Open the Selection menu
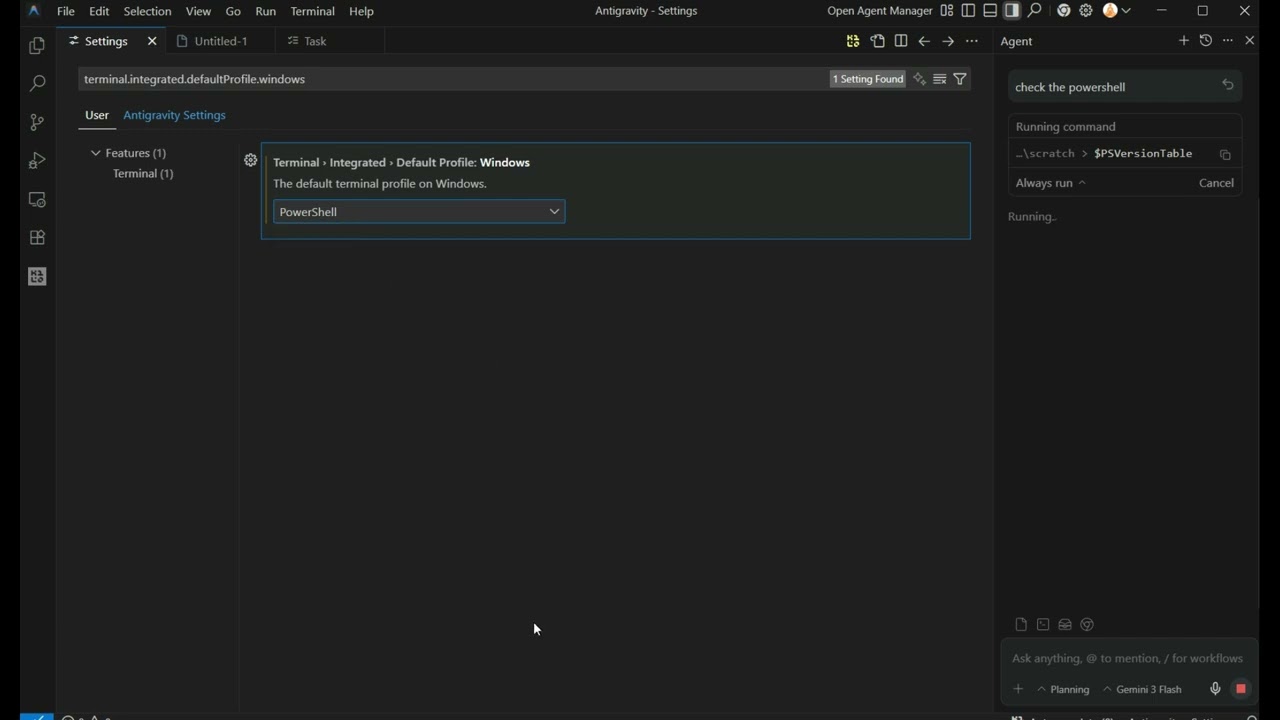The height and width of the screenshot is (720, 1280). 147,11
